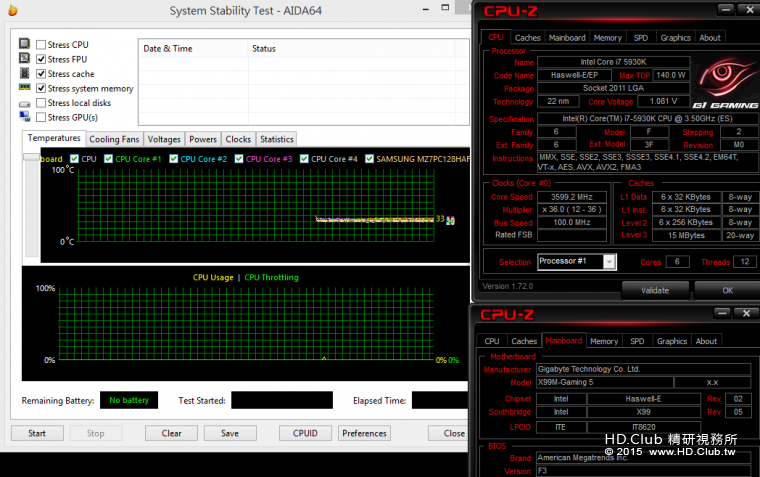This screenshot has height=477, width=760.
Task: Switch to the Cooling Fans tab
Action: pyautogui.click(x=114, y=139)
